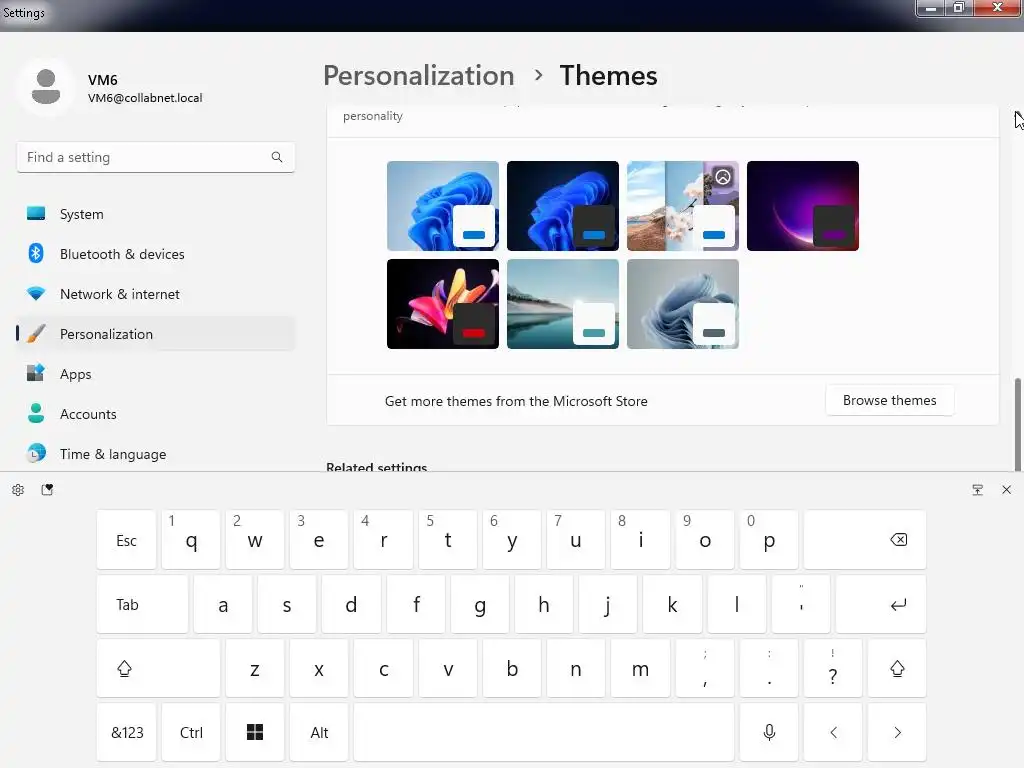This screenshot has height=768, width=1024.
Task: Open touch keyboard settings gear
Action: 18,490
